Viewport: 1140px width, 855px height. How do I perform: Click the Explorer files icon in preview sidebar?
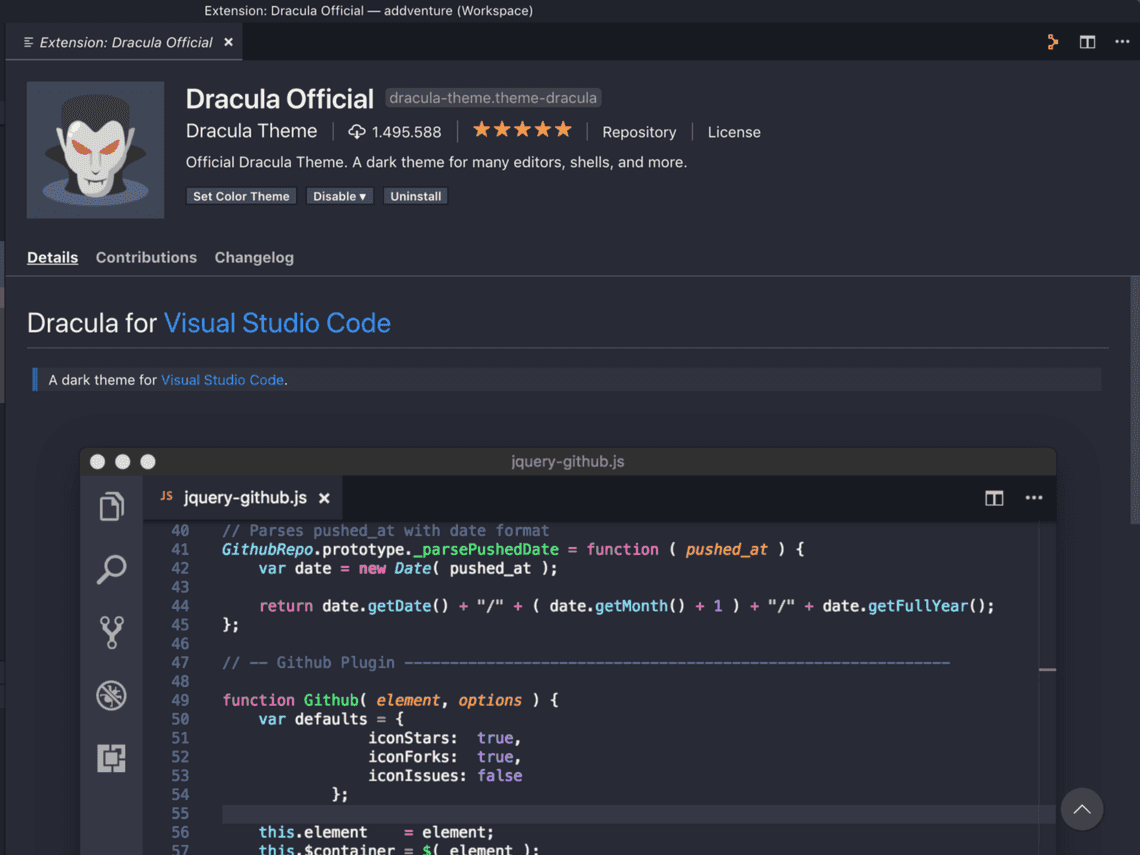pyautogui.click(x=111, y=506)
